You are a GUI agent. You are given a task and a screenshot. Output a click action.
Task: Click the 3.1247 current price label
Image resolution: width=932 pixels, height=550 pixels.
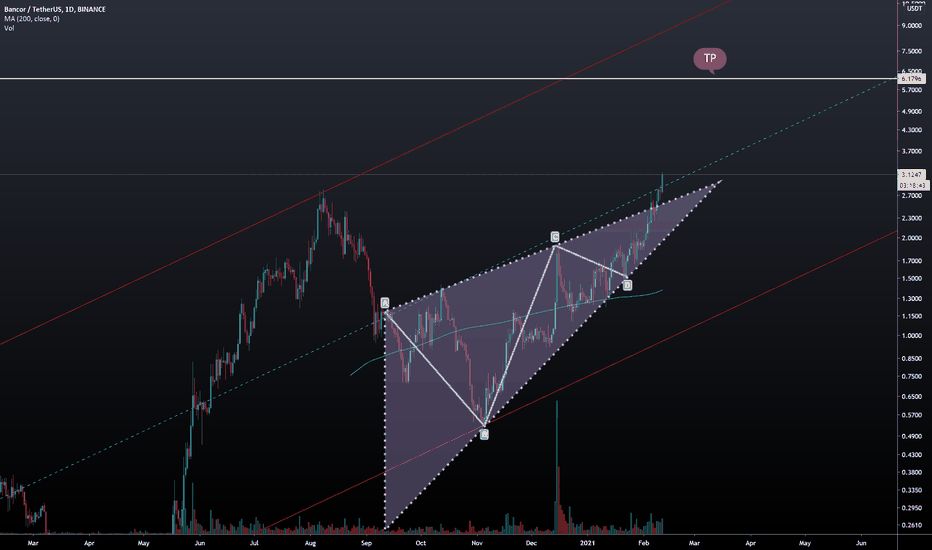[911, 174]
